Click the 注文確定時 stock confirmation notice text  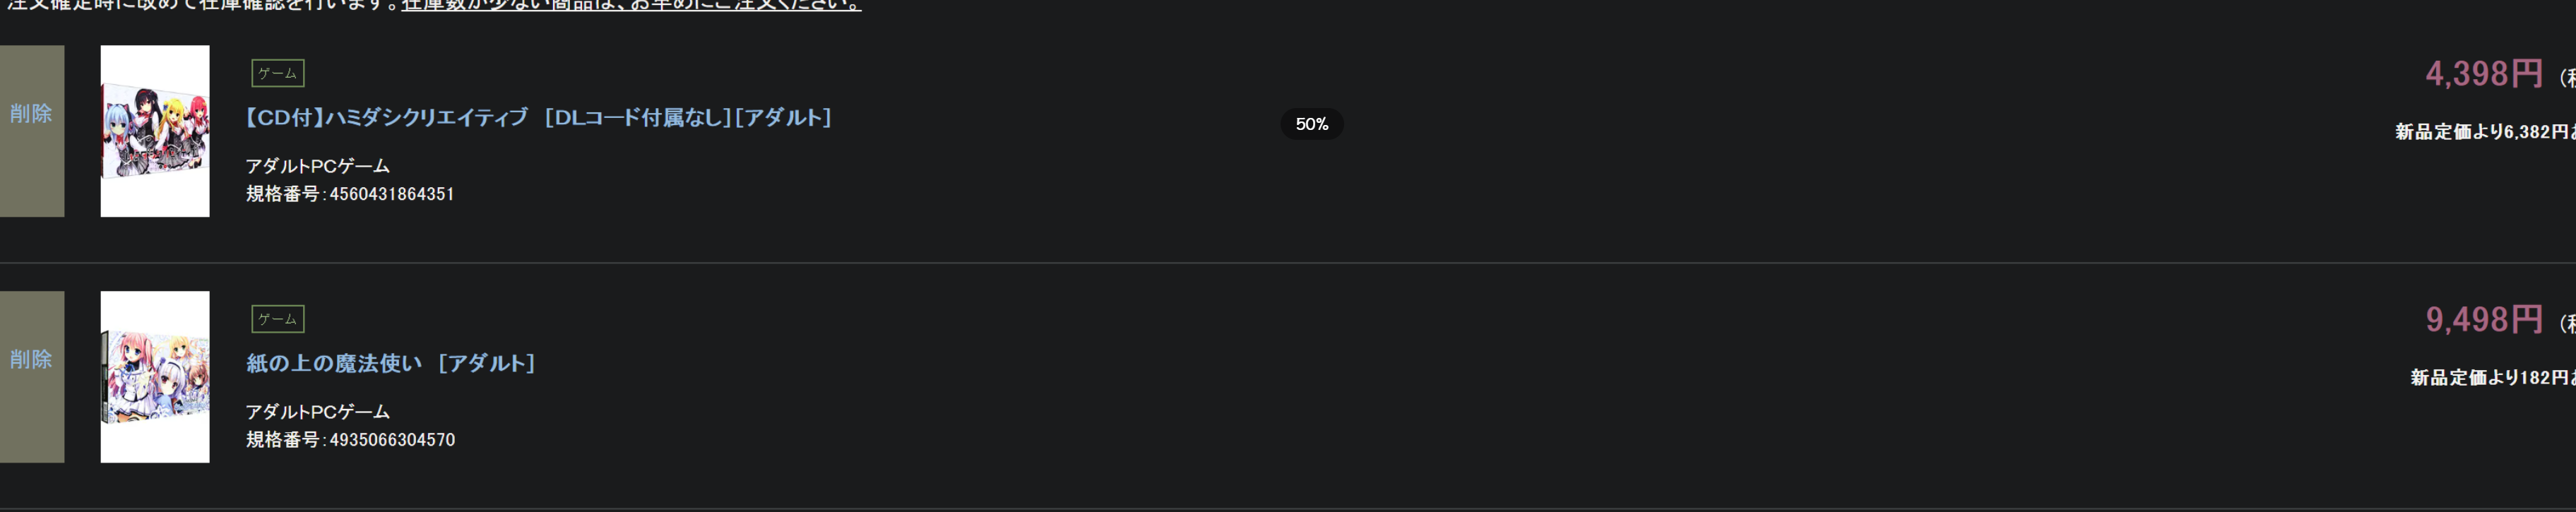pos(200,5)
